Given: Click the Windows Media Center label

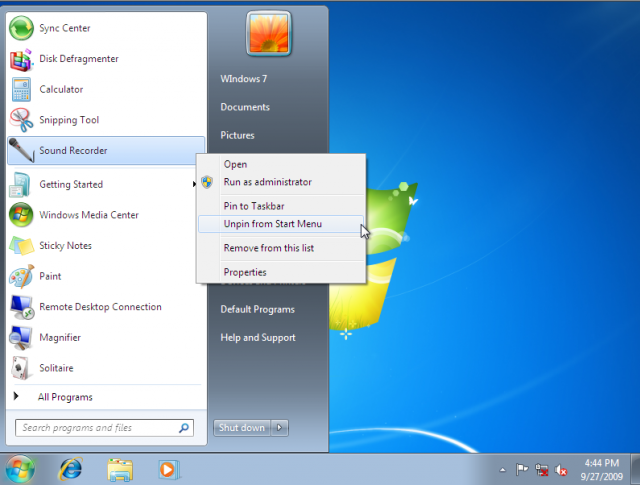Looking at the screenshot, I should pos(89,215).
